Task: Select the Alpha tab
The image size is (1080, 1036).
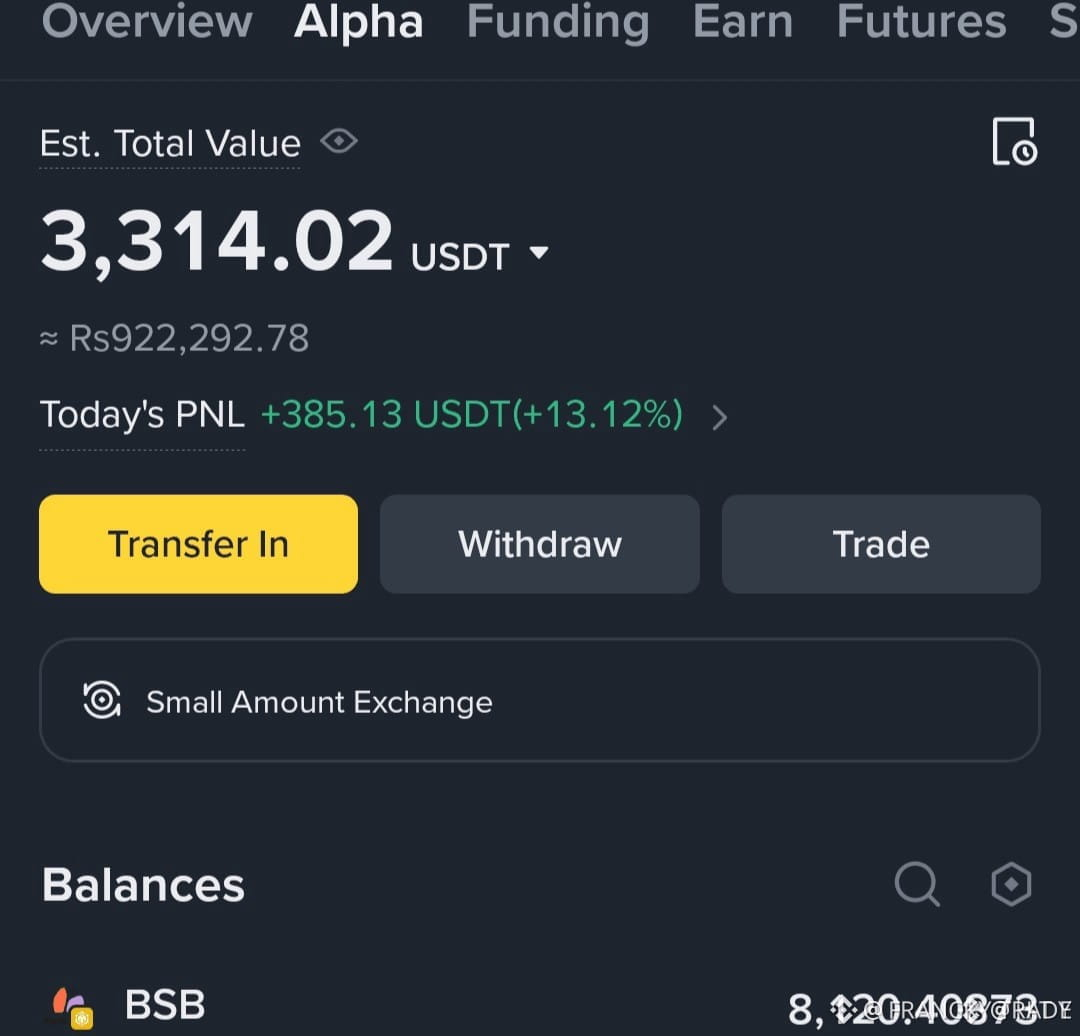Action: 358,21
